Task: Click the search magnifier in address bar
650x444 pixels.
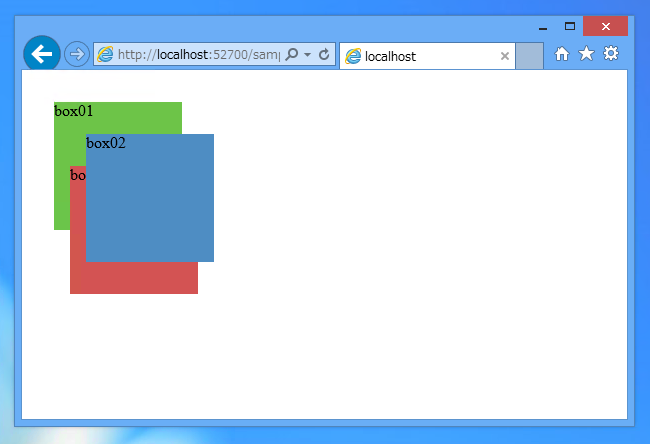Action: coord(292,54)
